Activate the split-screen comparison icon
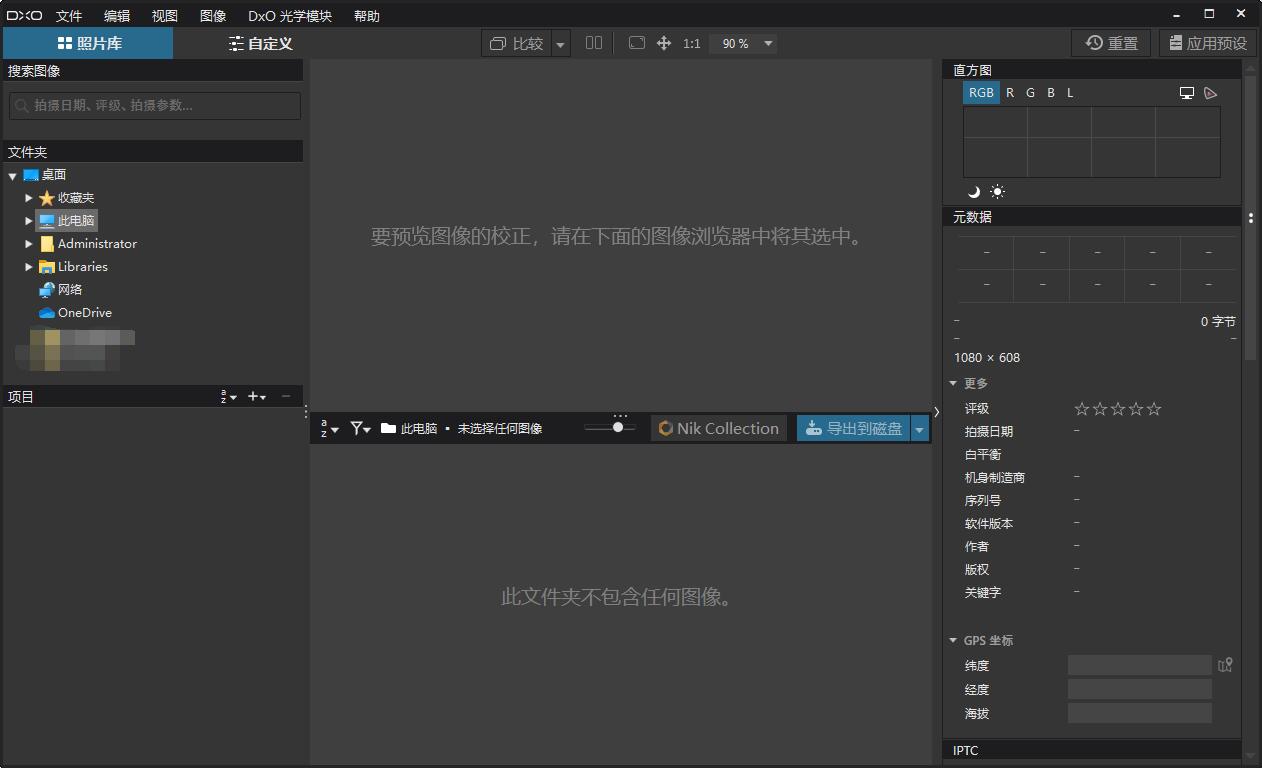Image resolution: width=1262 pixels, height=768 pixels. point(594,43)
